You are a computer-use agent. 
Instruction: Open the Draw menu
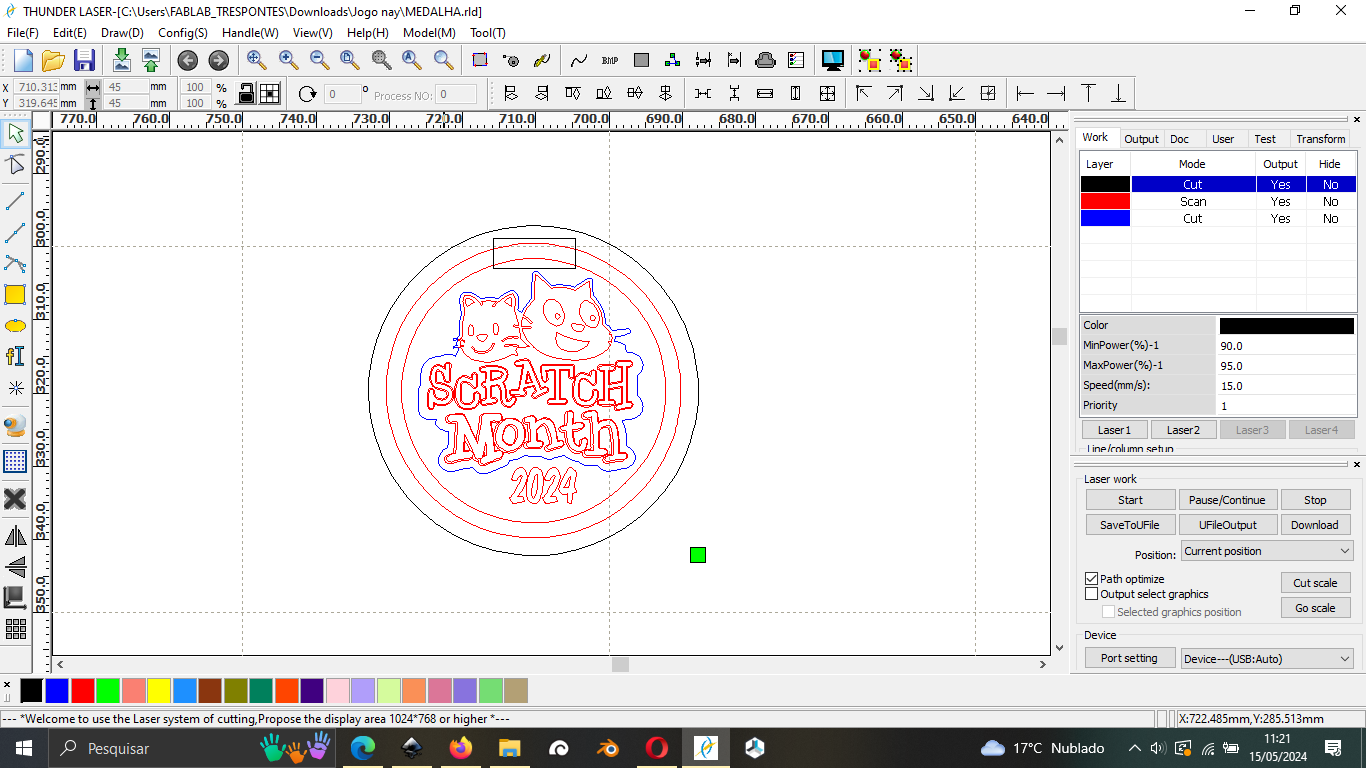[x=122, y=33]
